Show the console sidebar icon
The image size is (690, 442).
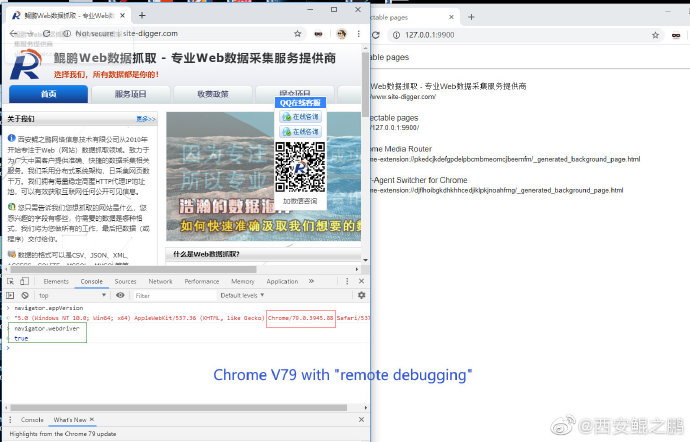11,295
